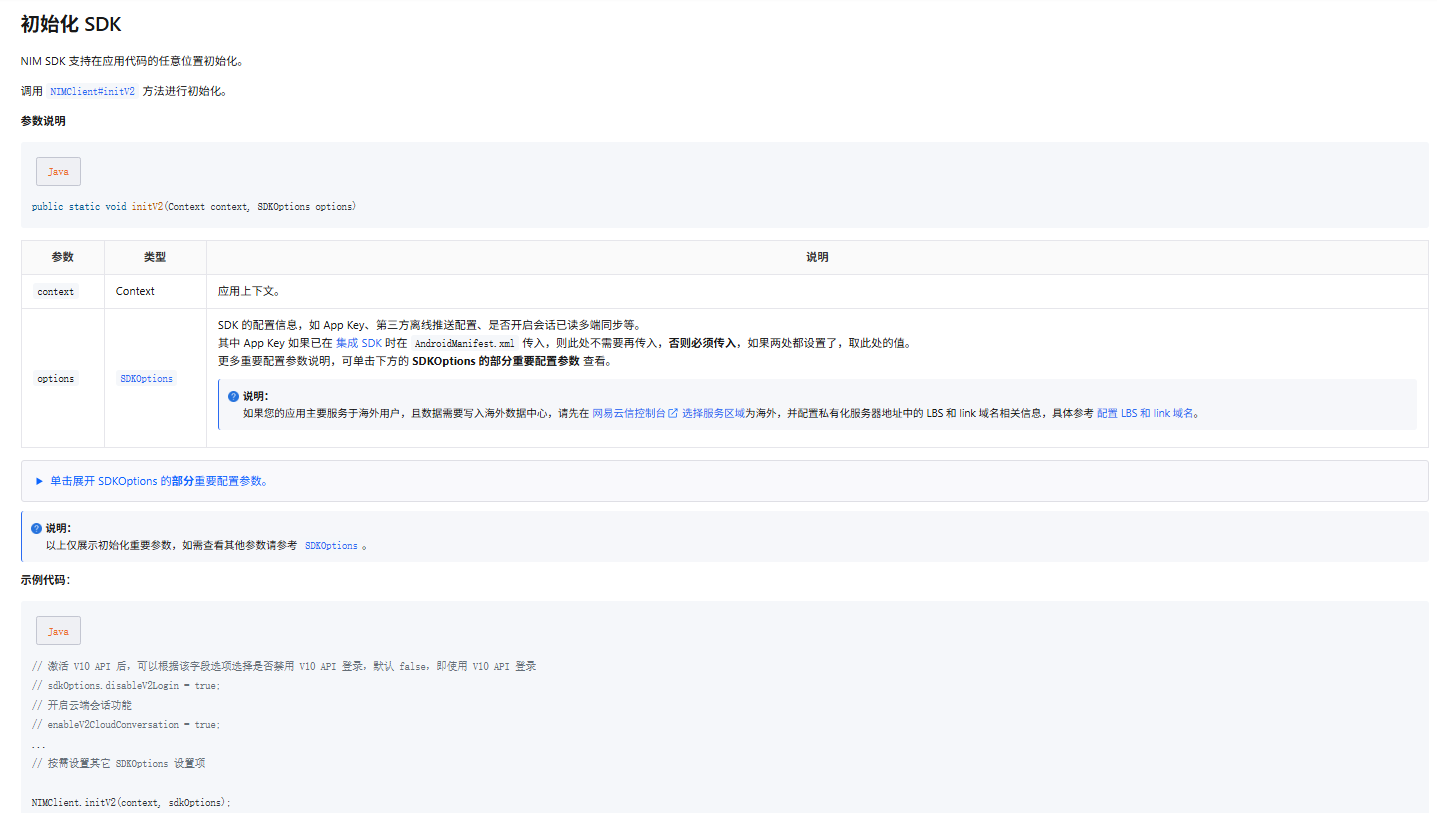Click the 初始化 SDK heading
This screenshot has width=1437, height=813.
(71, 24)
